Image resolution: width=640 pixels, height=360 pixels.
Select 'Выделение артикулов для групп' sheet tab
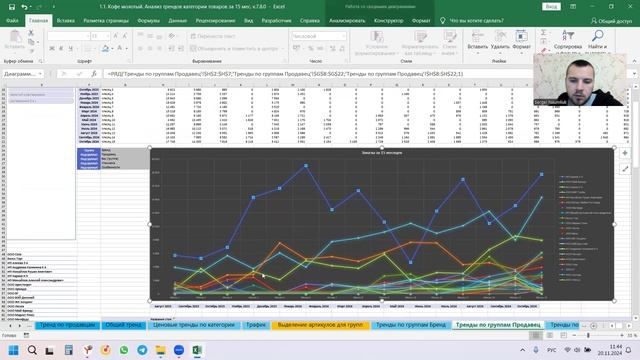click(320, 325)
